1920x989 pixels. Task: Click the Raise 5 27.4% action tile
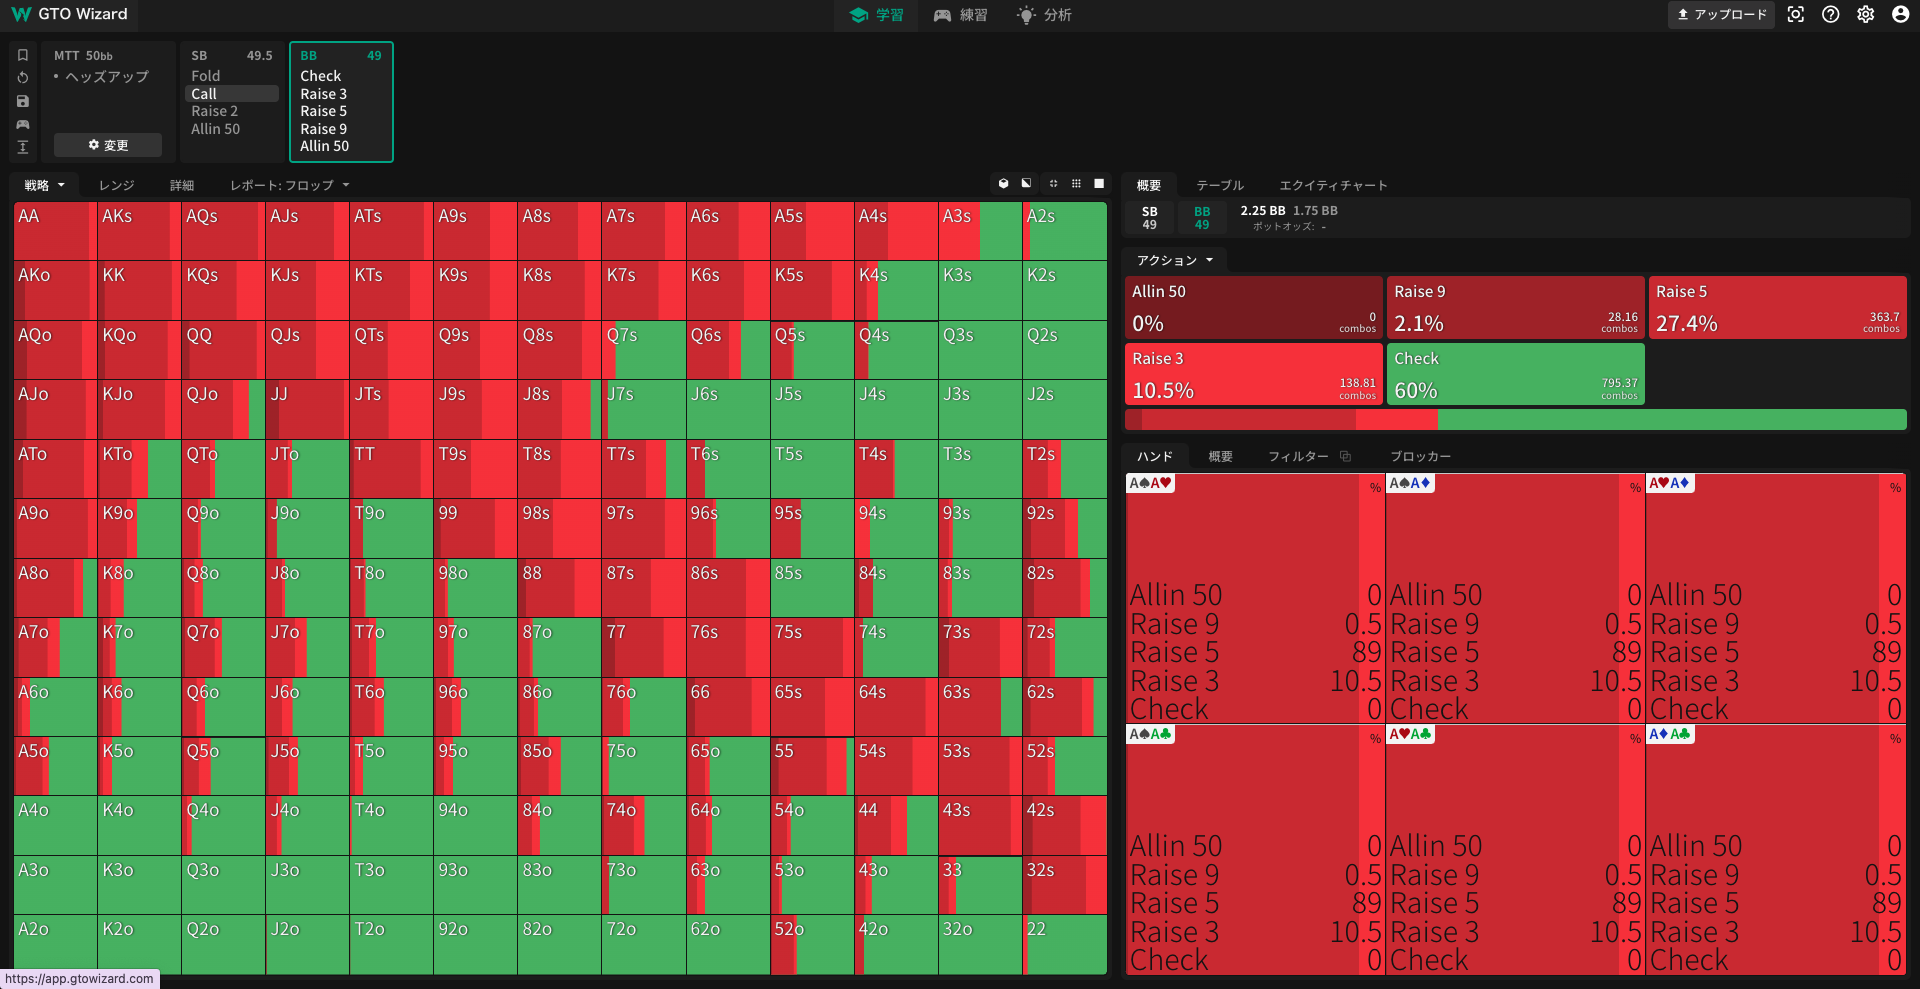pyautogui.click(x=1777, y=308)
